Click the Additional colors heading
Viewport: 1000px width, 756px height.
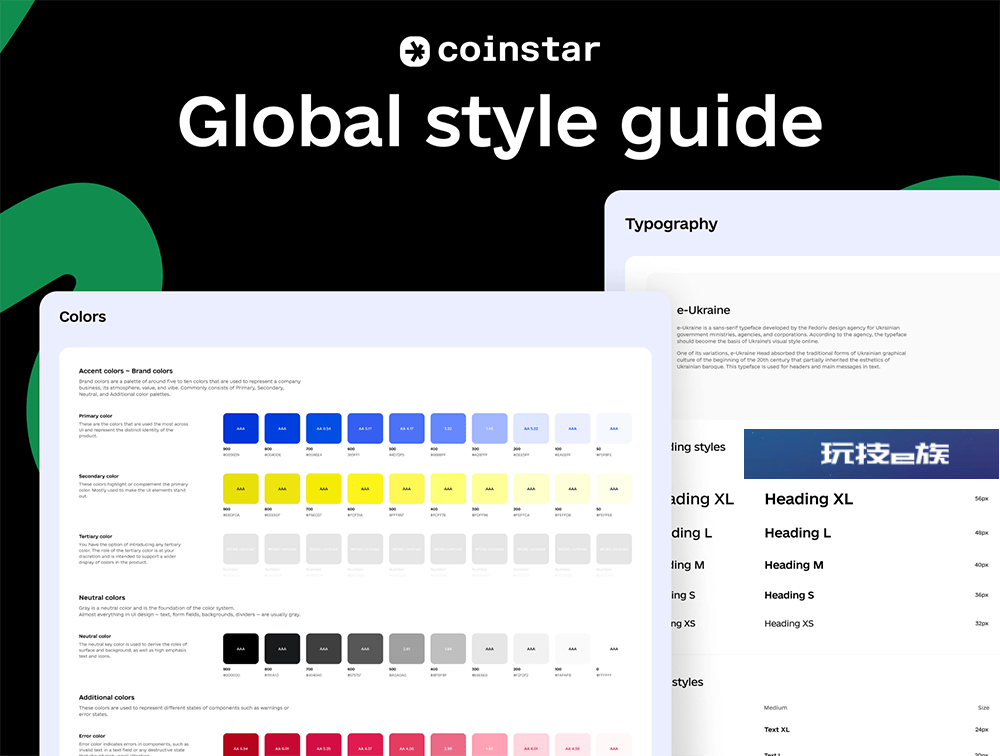pos(107,697)
